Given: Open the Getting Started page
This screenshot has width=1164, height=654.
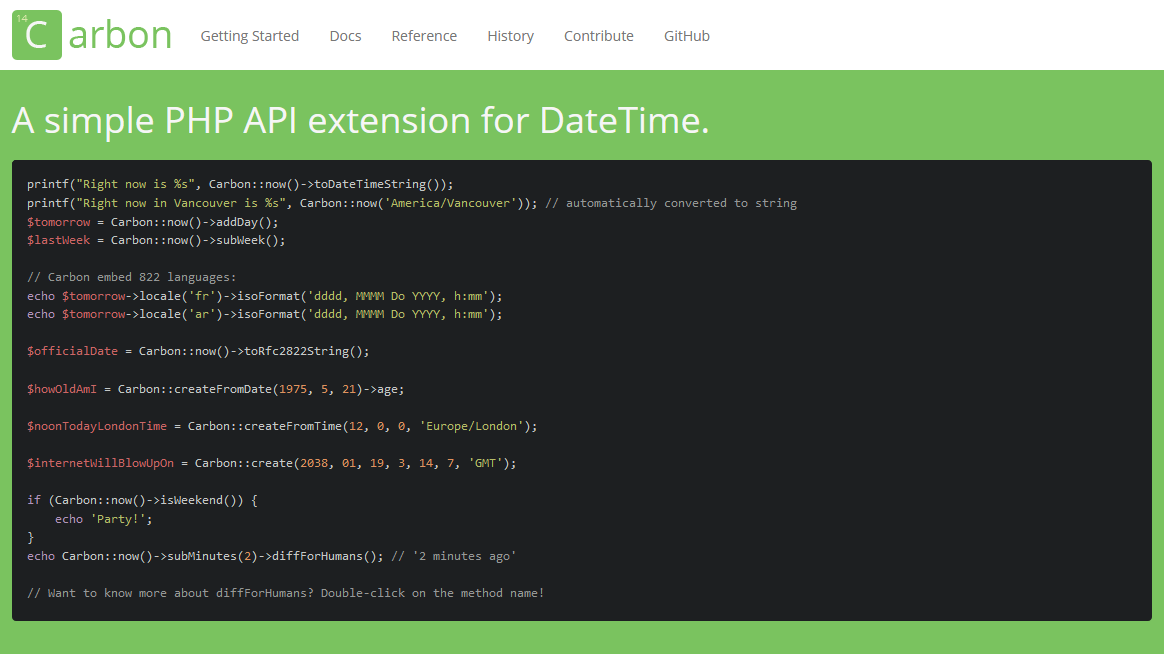Looking at the screenshot, I should 249,36.
